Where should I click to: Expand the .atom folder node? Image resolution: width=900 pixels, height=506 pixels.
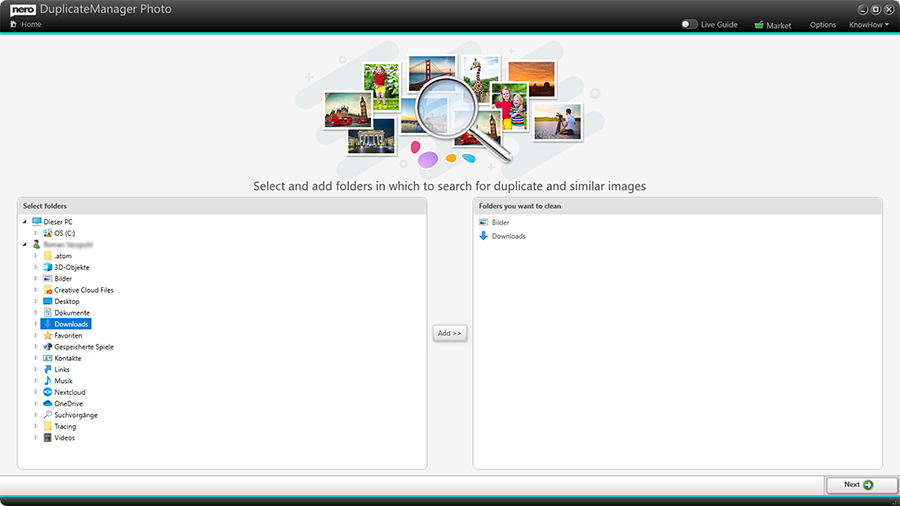pos(36,256)
